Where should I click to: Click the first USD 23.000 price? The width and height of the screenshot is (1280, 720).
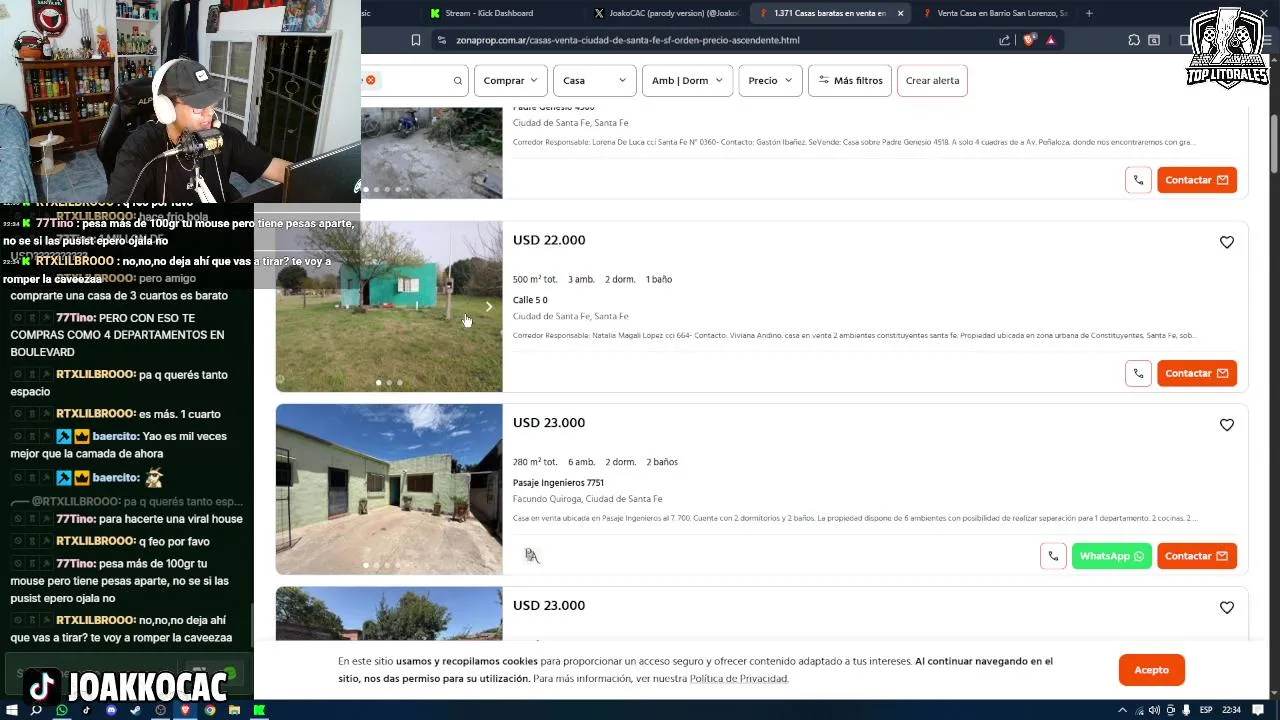coord(549,423)
